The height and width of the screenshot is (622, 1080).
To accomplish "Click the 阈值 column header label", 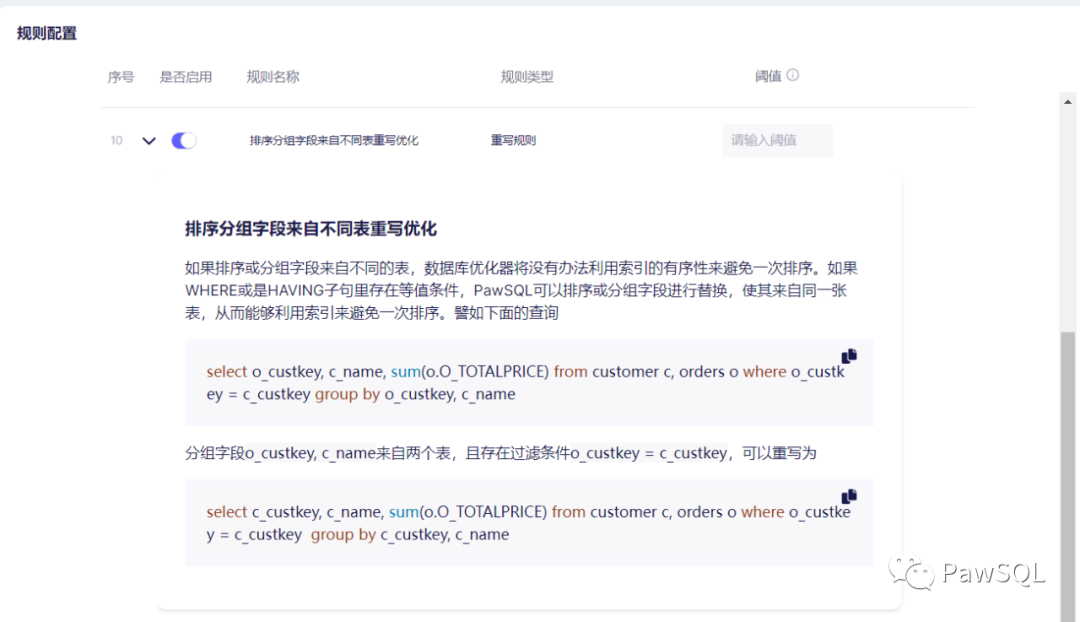I will pos(768,77).
